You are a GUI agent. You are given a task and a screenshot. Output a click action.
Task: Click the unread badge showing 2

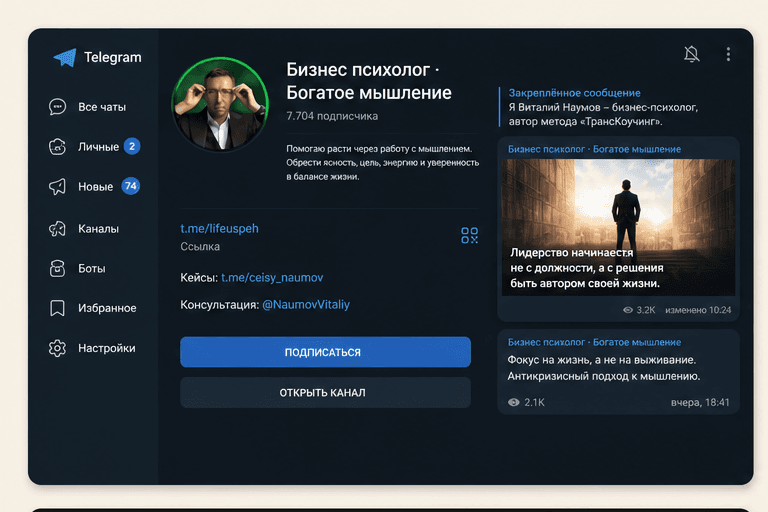click(x=132, y=146)
